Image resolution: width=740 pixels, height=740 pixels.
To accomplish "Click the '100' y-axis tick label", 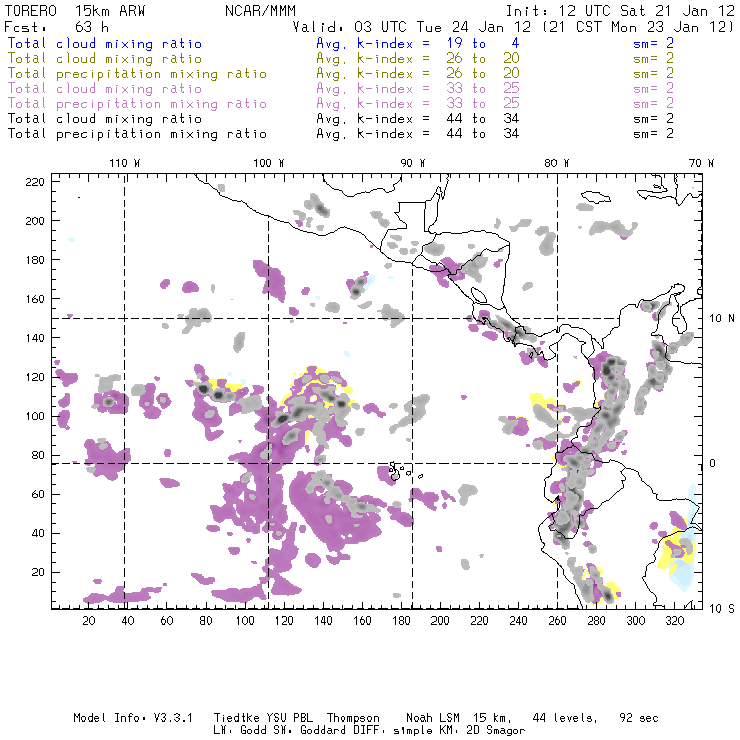I will point(35,416).
